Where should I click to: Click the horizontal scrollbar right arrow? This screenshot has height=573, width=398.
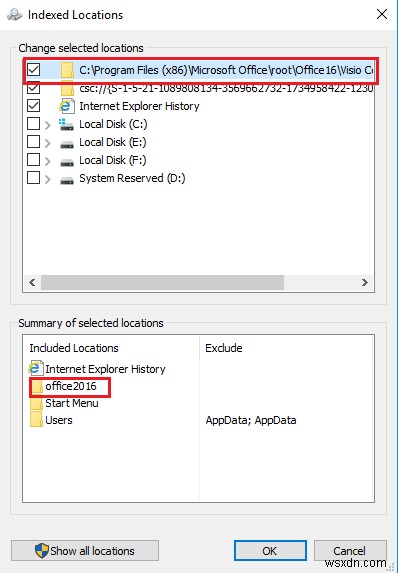pyautogui.click(x=364, y=282)
